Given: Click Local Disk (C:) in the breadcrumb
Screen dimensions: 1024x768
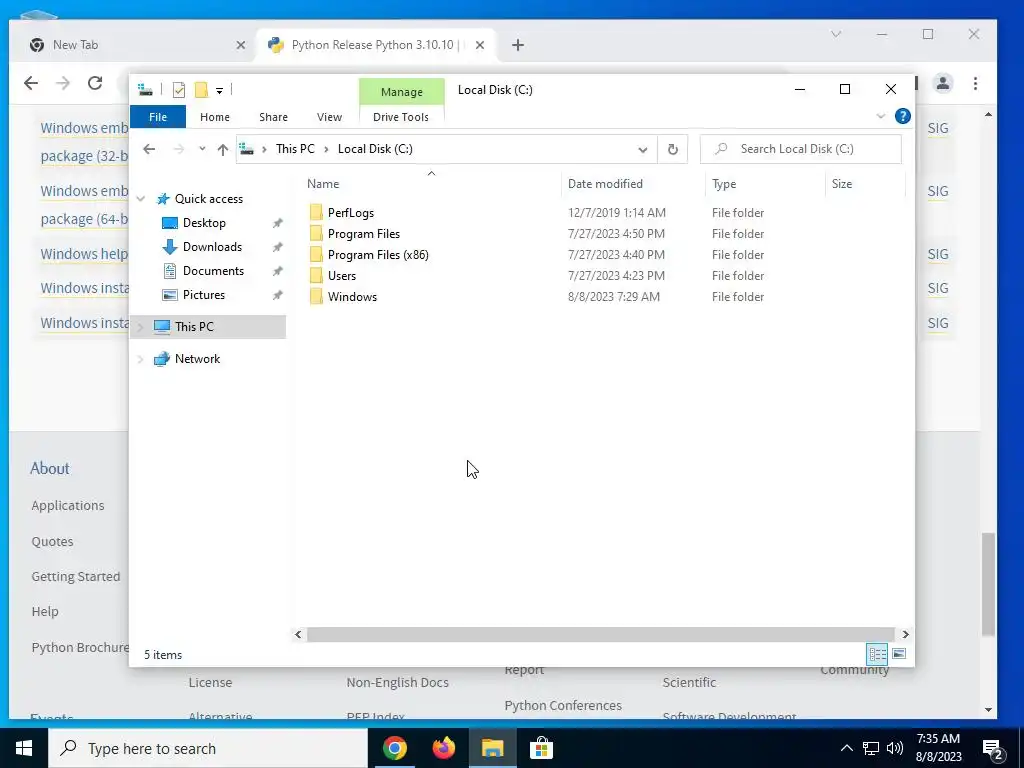Looking at the screenshot, I should (x=375, y=149).
